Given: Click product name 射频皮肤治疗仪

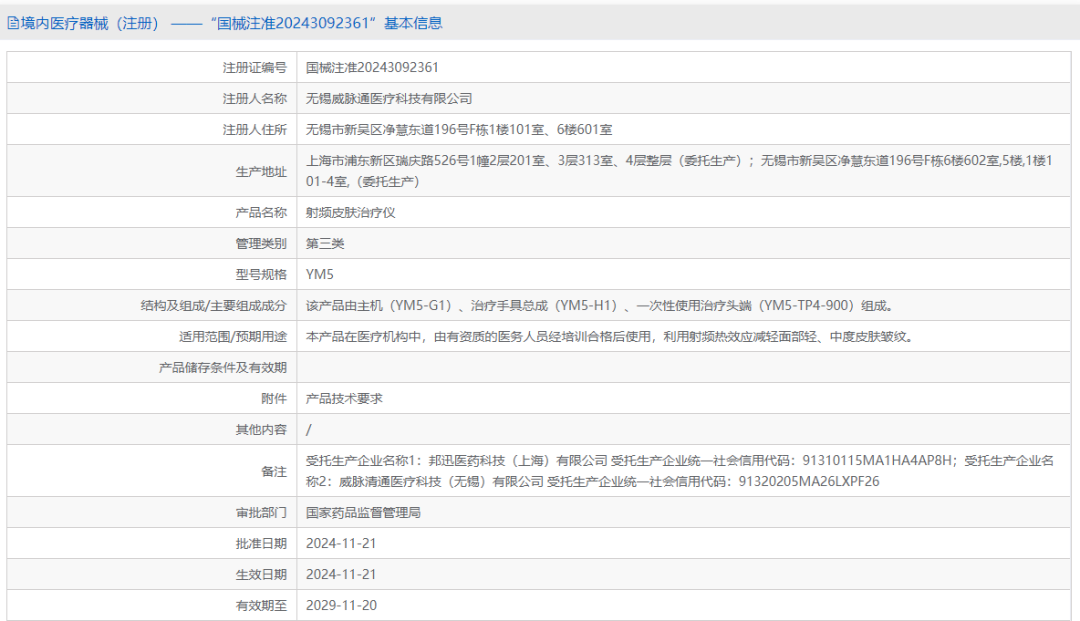Looking at the screenshot, I should pyautogui.click(x=351, y=213).
